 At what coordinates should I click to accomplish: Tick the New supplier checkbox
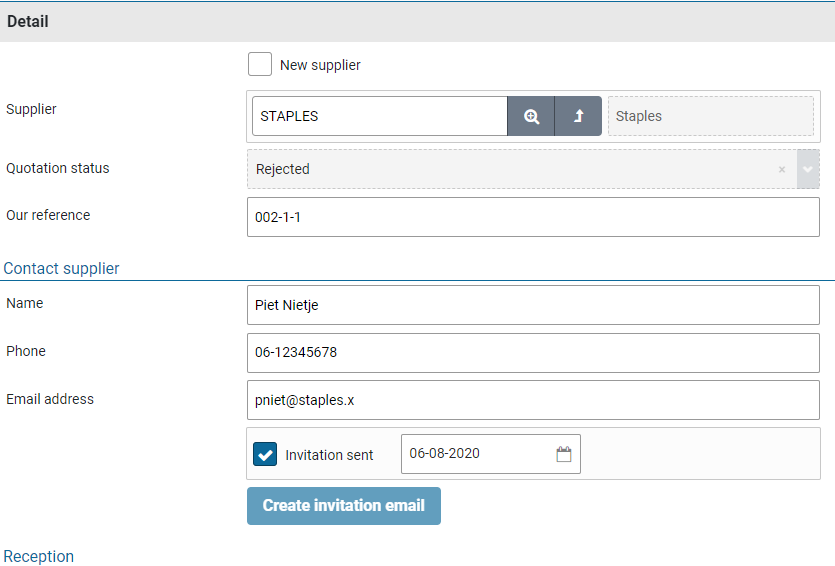260,65
